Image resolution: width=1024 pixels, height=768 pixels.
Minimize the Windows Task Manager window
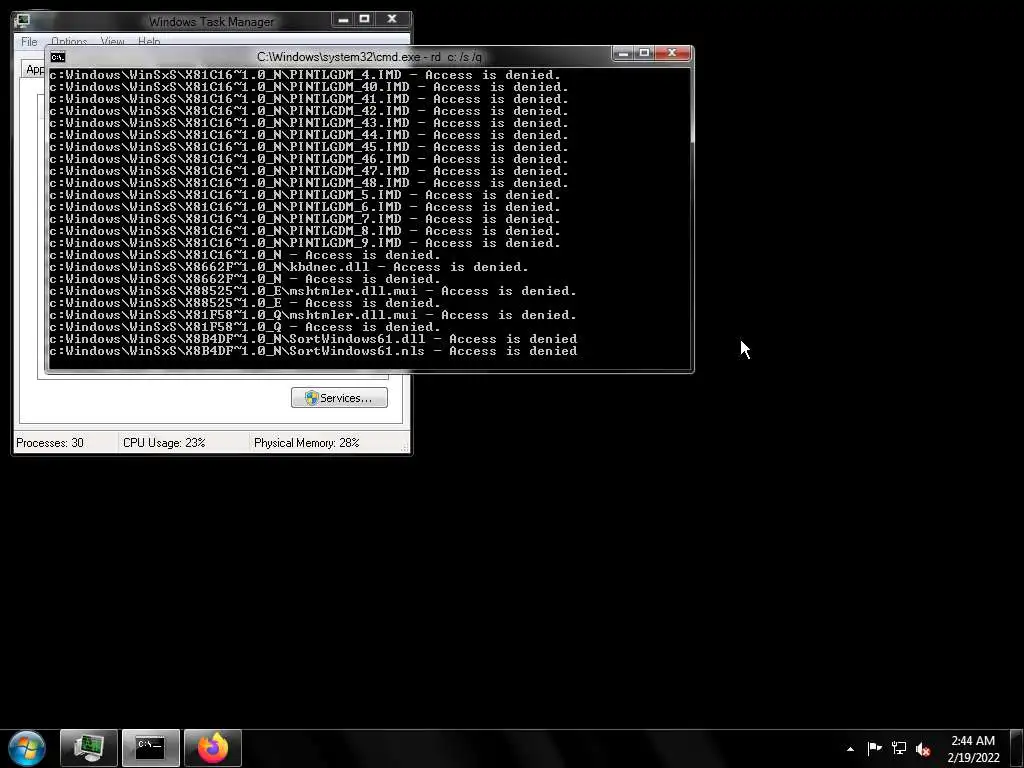click(343, 20)
